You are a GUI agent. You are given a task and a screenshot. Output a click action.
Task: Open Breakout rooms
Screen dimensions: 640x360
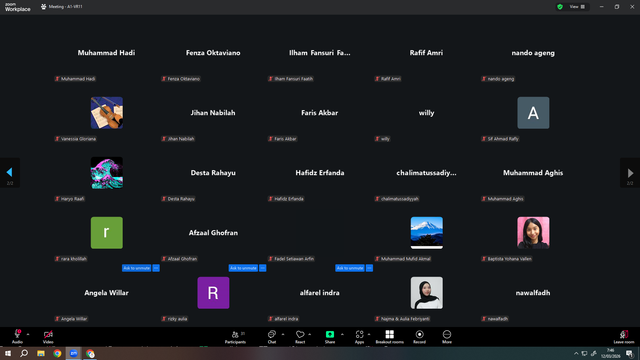pyautogui.click(x=389, y=336)
